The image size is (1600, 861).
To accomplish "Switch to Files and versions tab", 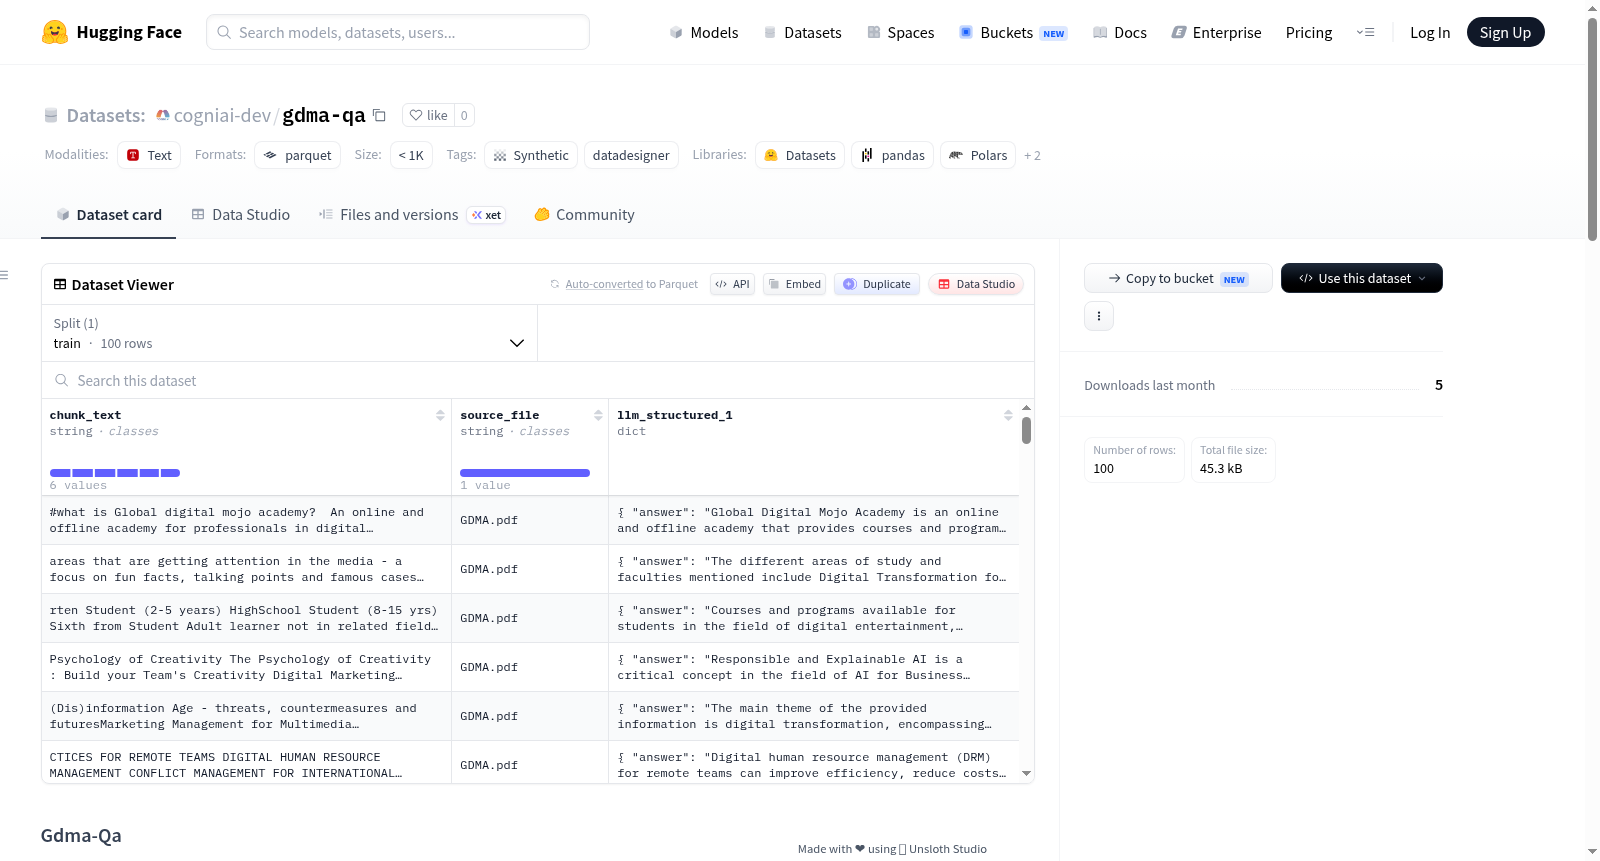I will (x=412, y=215).
